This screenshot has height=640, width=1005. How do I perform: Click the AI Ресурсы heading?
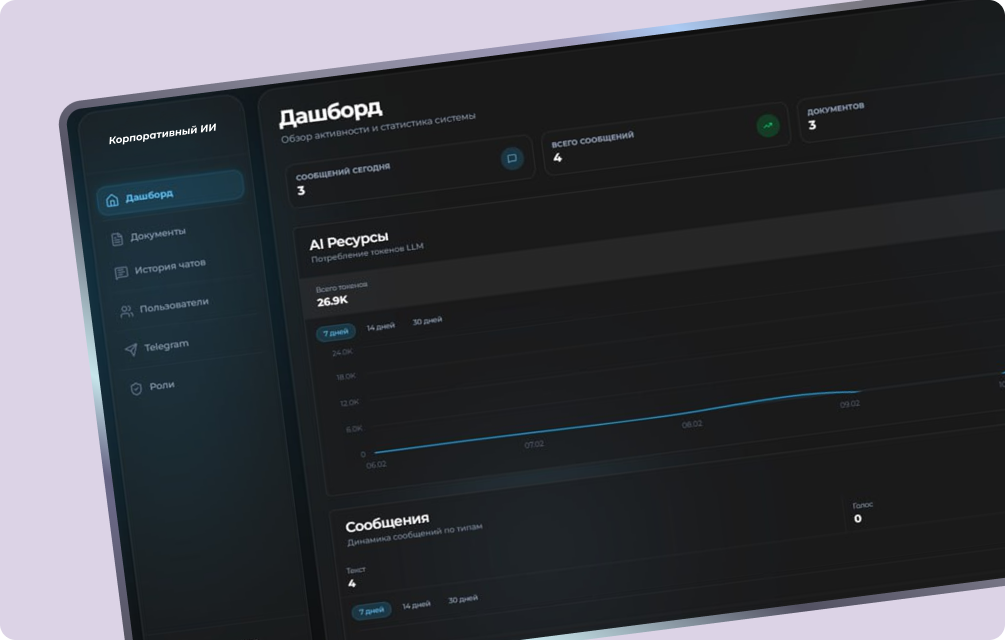[x=349, y=241]
